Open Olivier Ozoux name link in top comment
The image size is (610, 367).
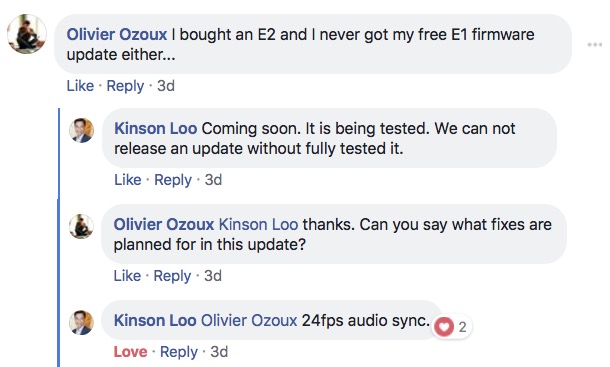coord(117,34)
